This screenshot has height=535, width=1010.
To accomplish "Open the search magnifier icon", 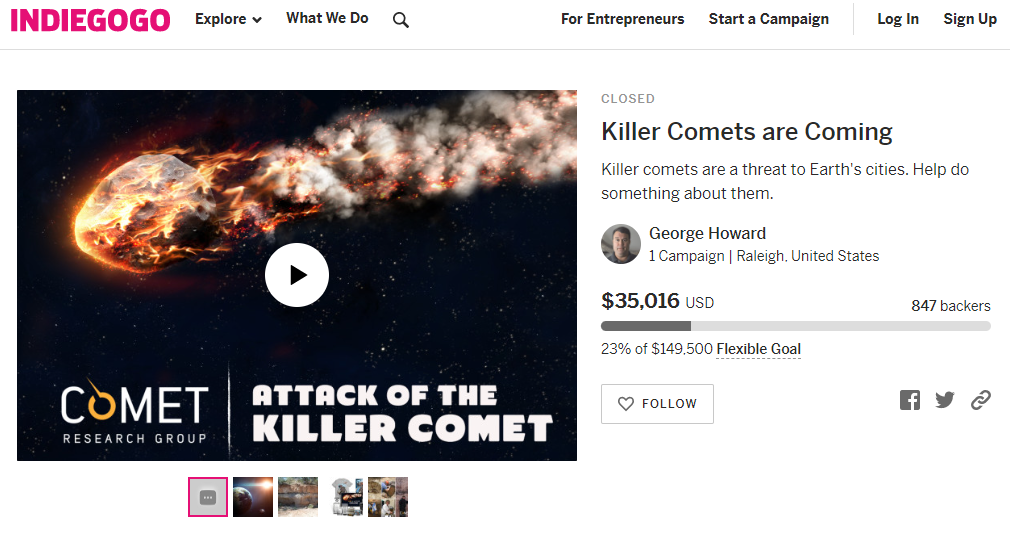I will (401, 20).
